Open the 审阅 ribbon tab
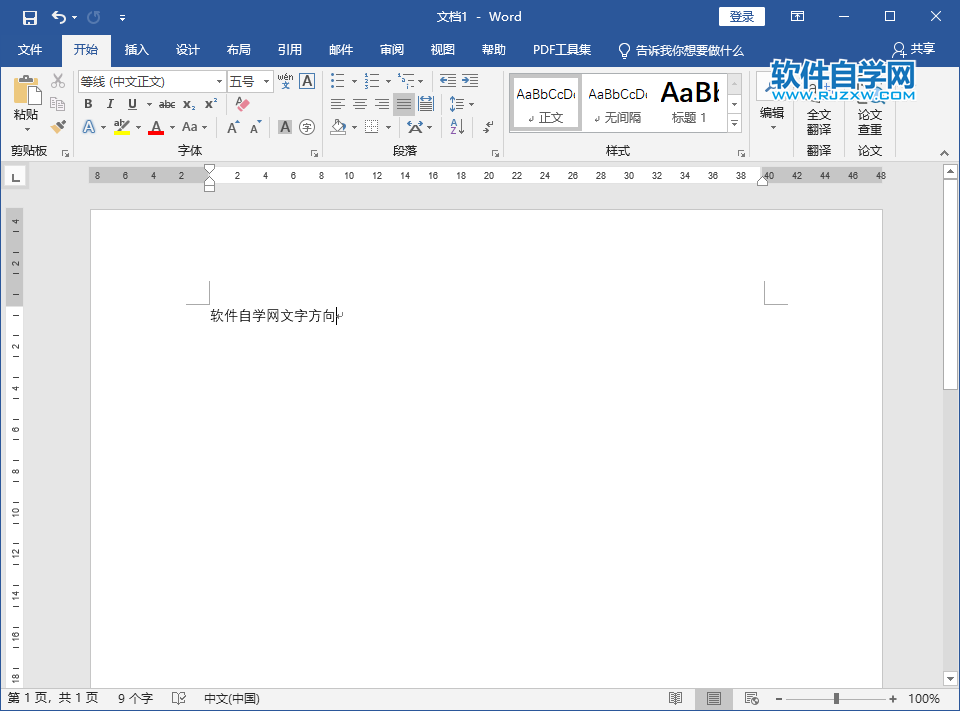960x711 pixels. [x=390, y=50]
